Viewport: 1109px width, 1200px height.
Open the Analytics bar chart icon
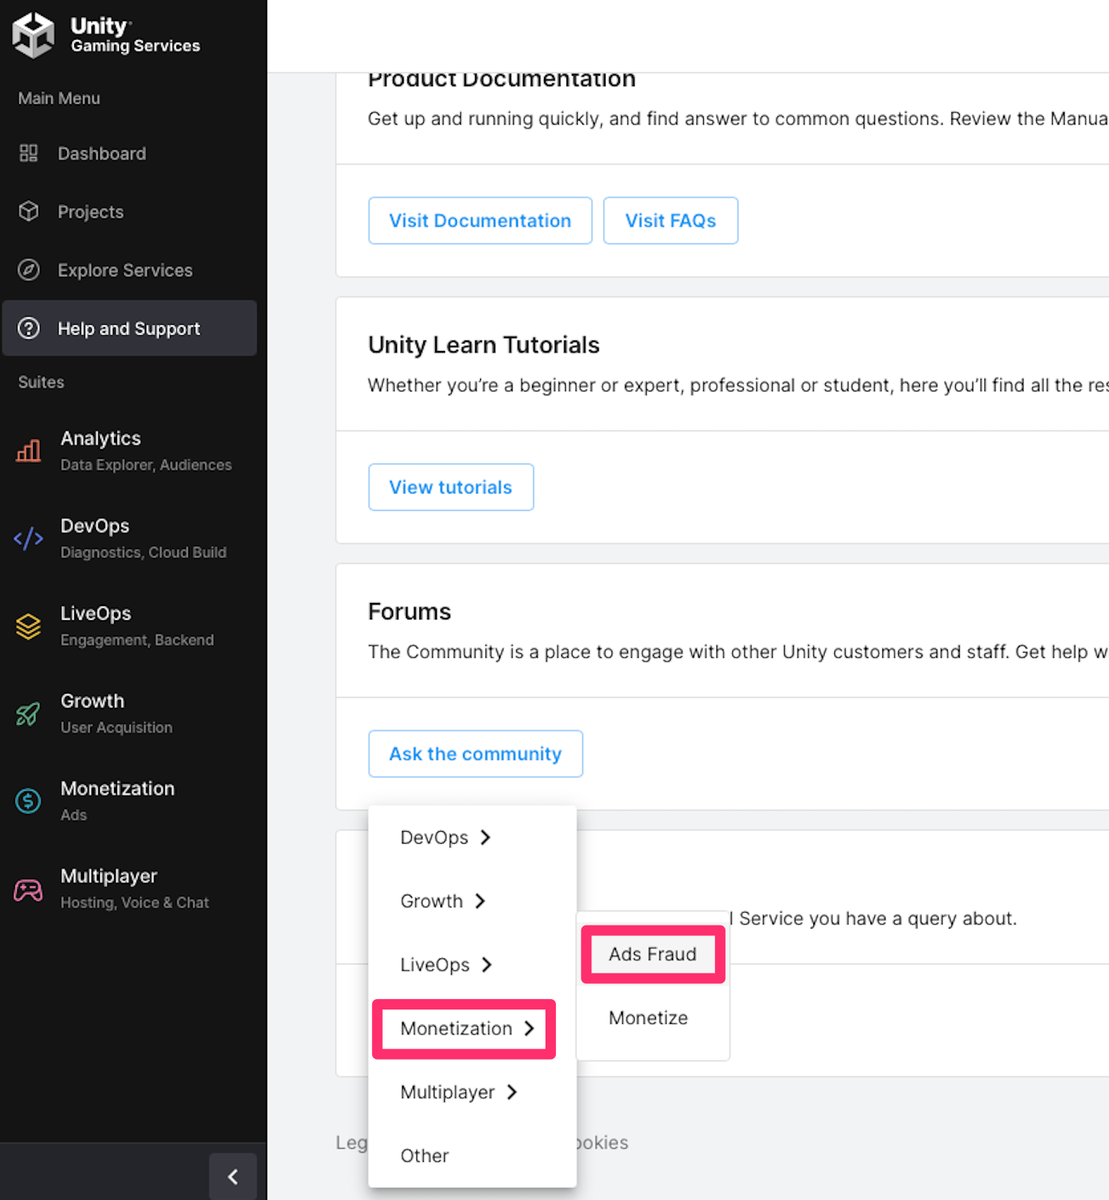[29, 450]
